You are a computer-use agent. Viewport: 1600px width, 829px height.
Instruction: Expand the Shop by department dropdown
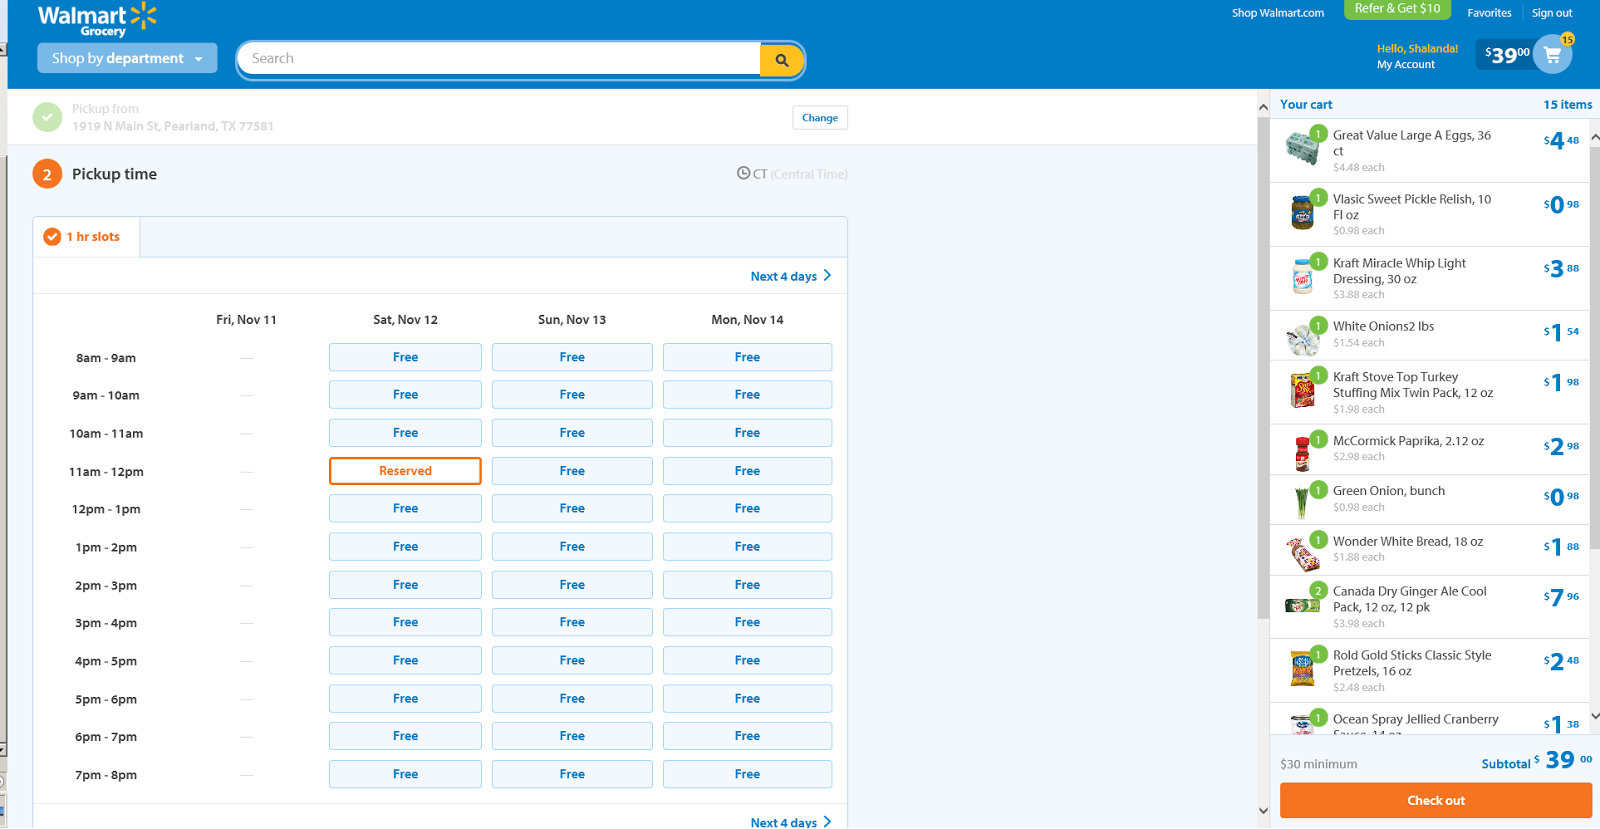(127, 58)
